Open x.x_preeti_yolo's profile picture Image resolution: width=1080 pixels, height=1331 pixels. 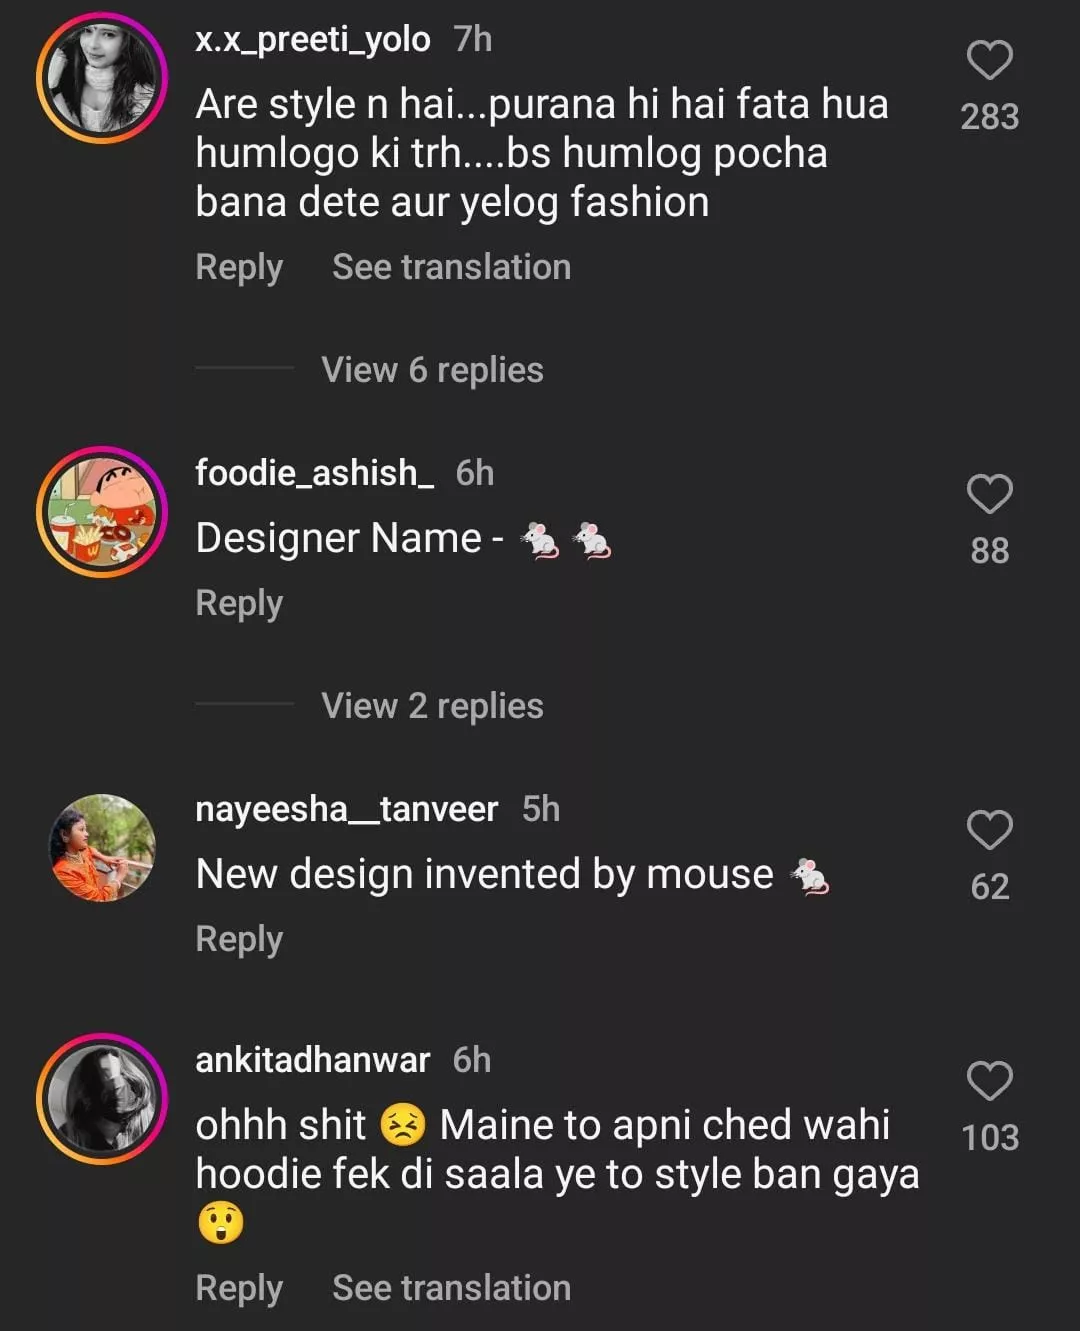(x=102, y=78)
